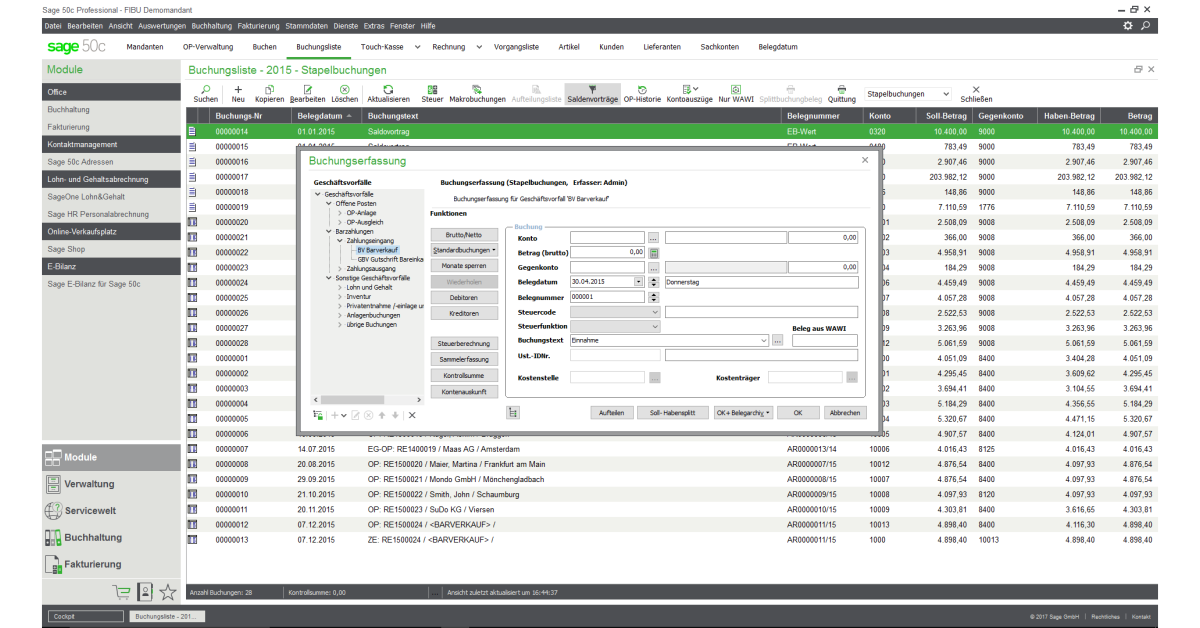Screen dimensions: 1200x628
Task: Open the Buchungstext dropdown
Action: [764, 341]
